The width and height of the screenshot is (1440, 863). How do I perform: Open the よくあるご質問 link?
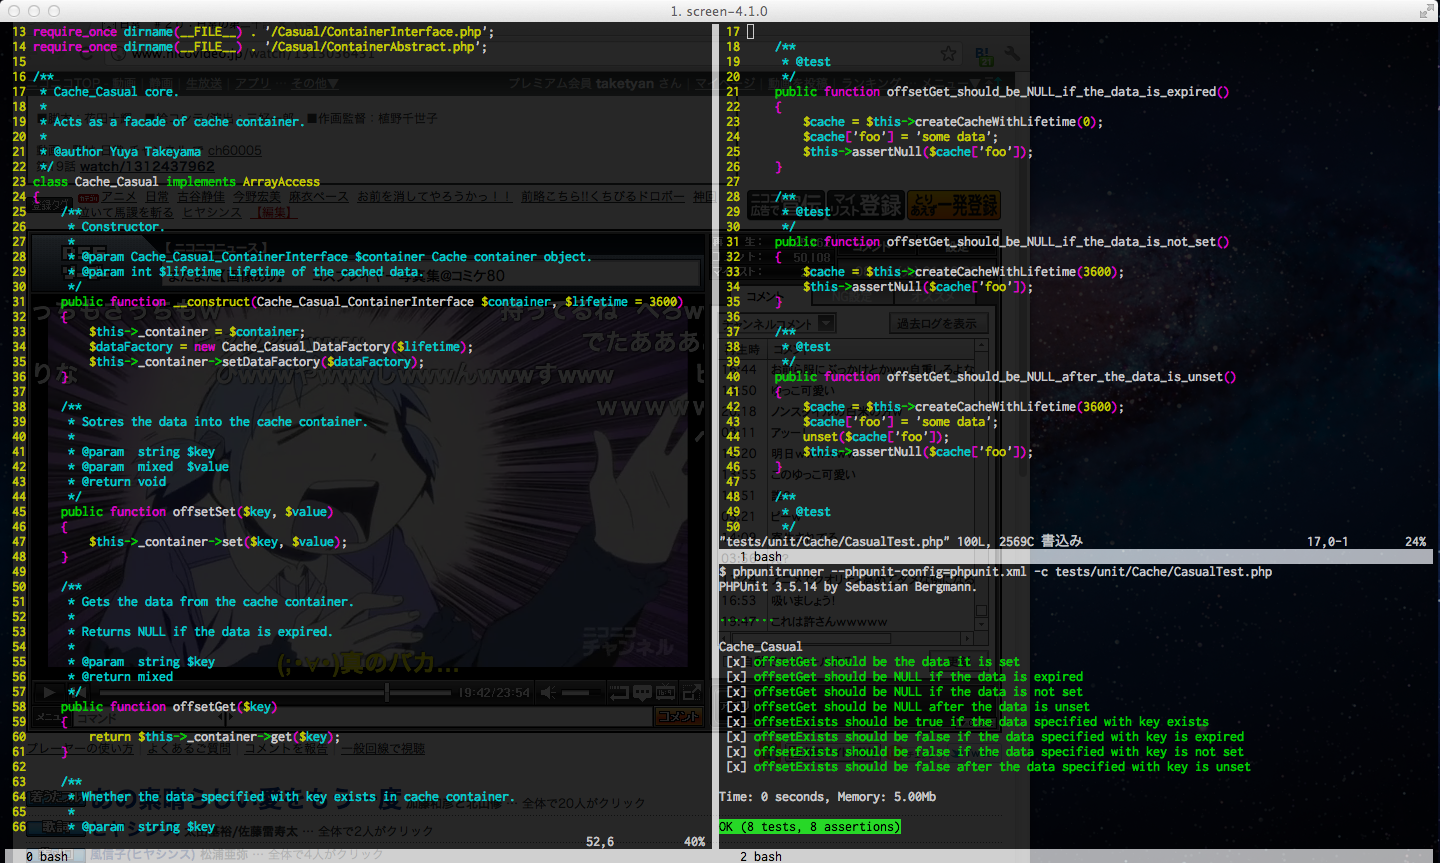[x=190, y=748]
